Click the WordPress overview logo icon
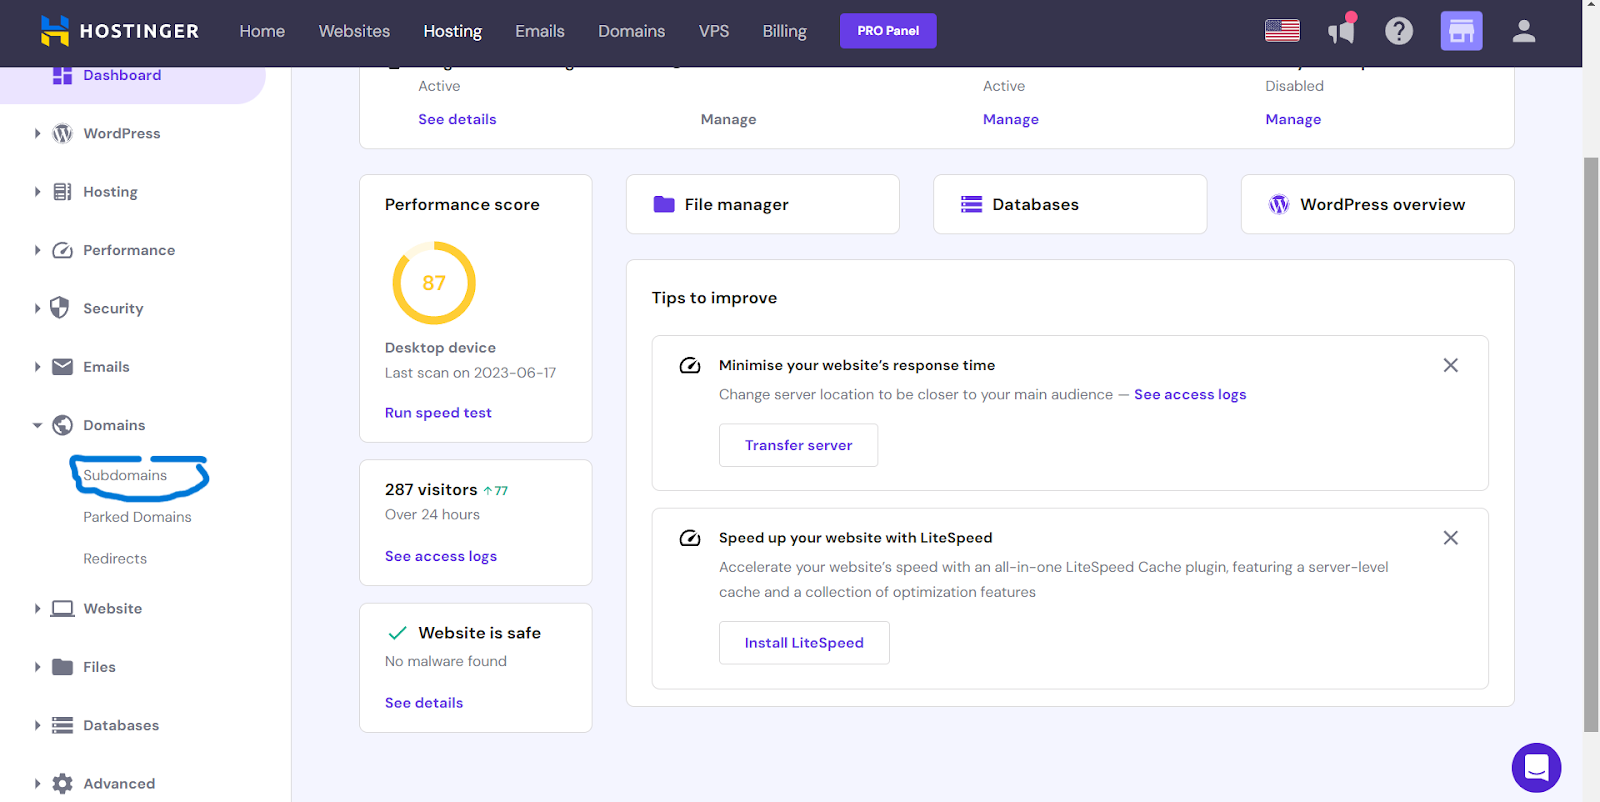Screen dimensions: 1600x802 1279,204
